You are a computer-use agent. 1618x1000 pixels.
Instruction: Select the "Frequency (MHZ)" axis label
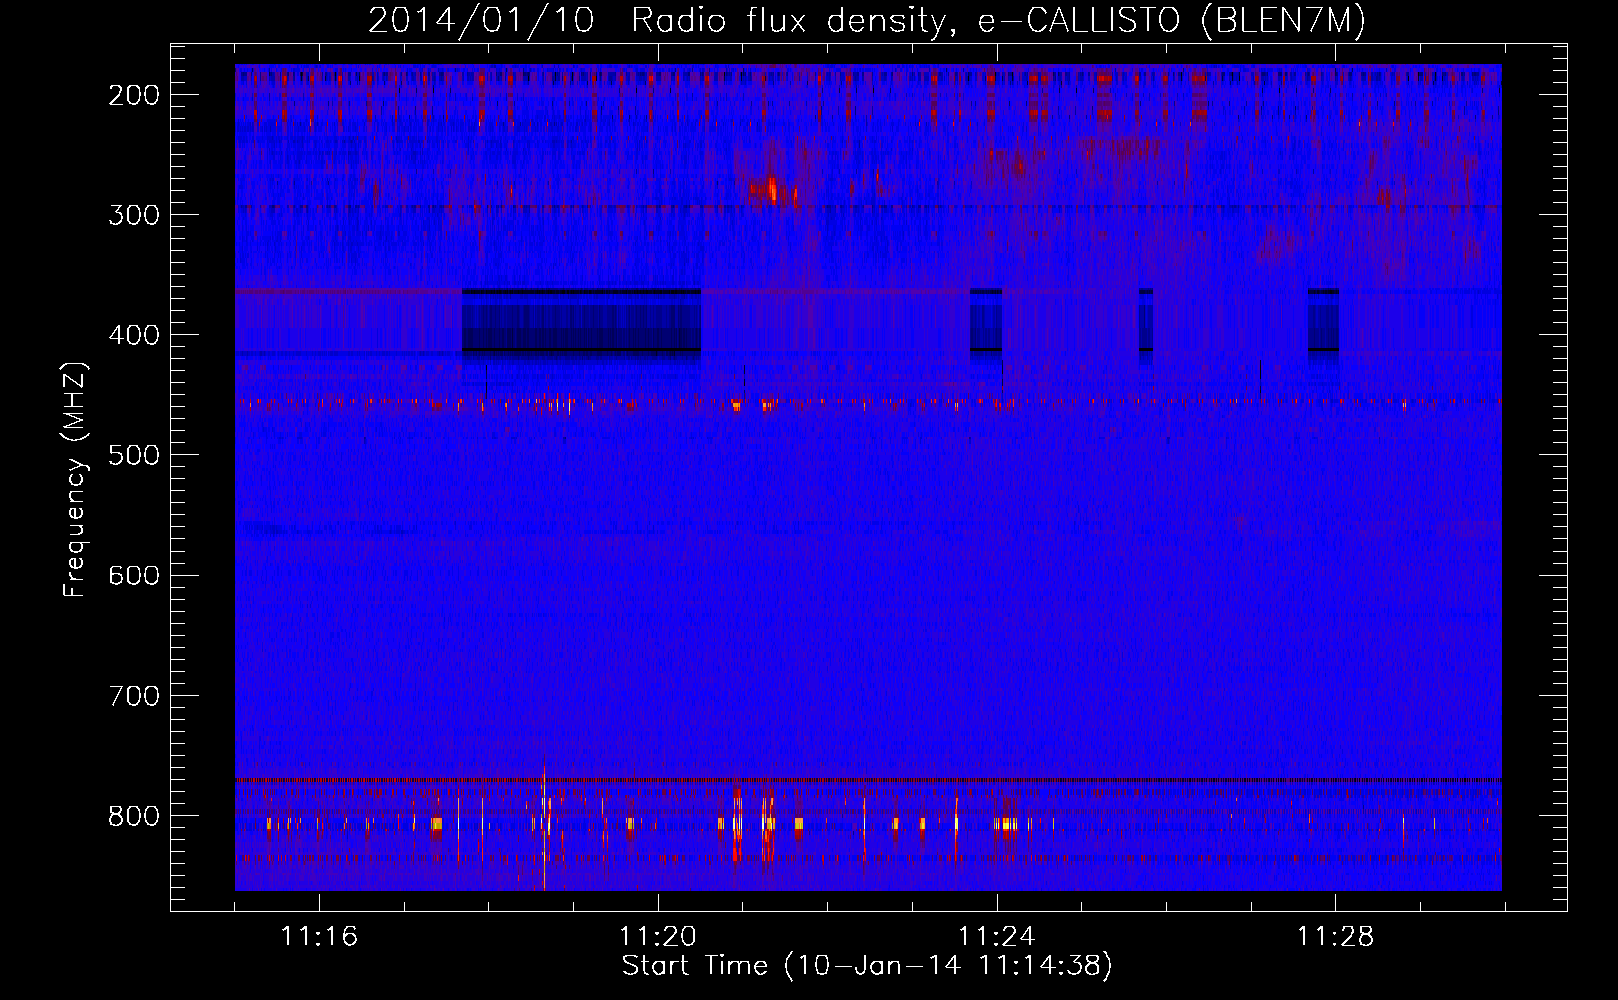(x=75, y=479)
